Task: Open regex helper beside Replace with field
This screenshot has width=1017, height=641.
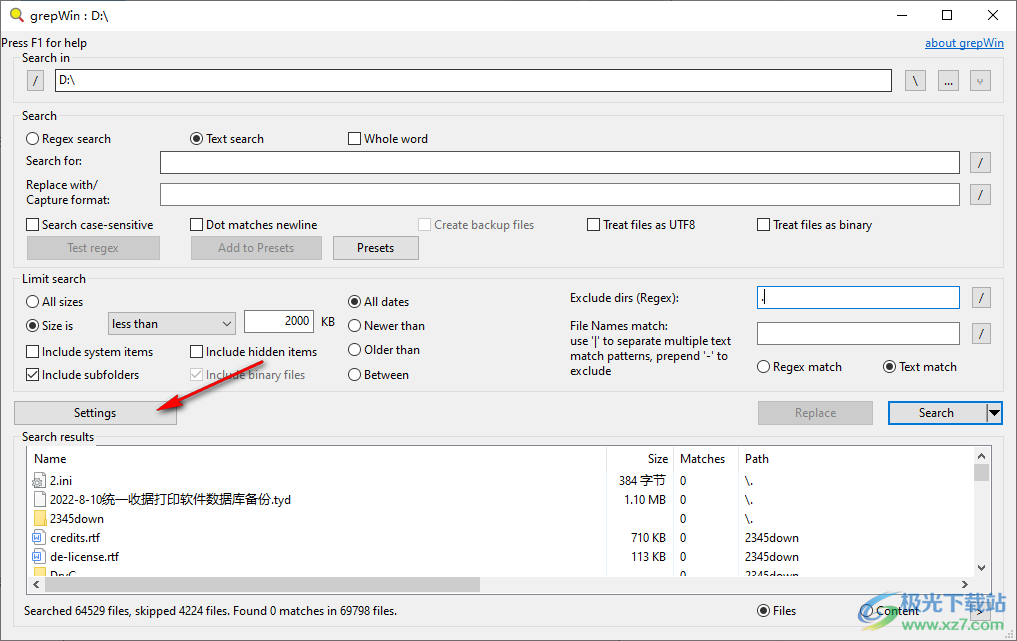Action: click(980, 193)
